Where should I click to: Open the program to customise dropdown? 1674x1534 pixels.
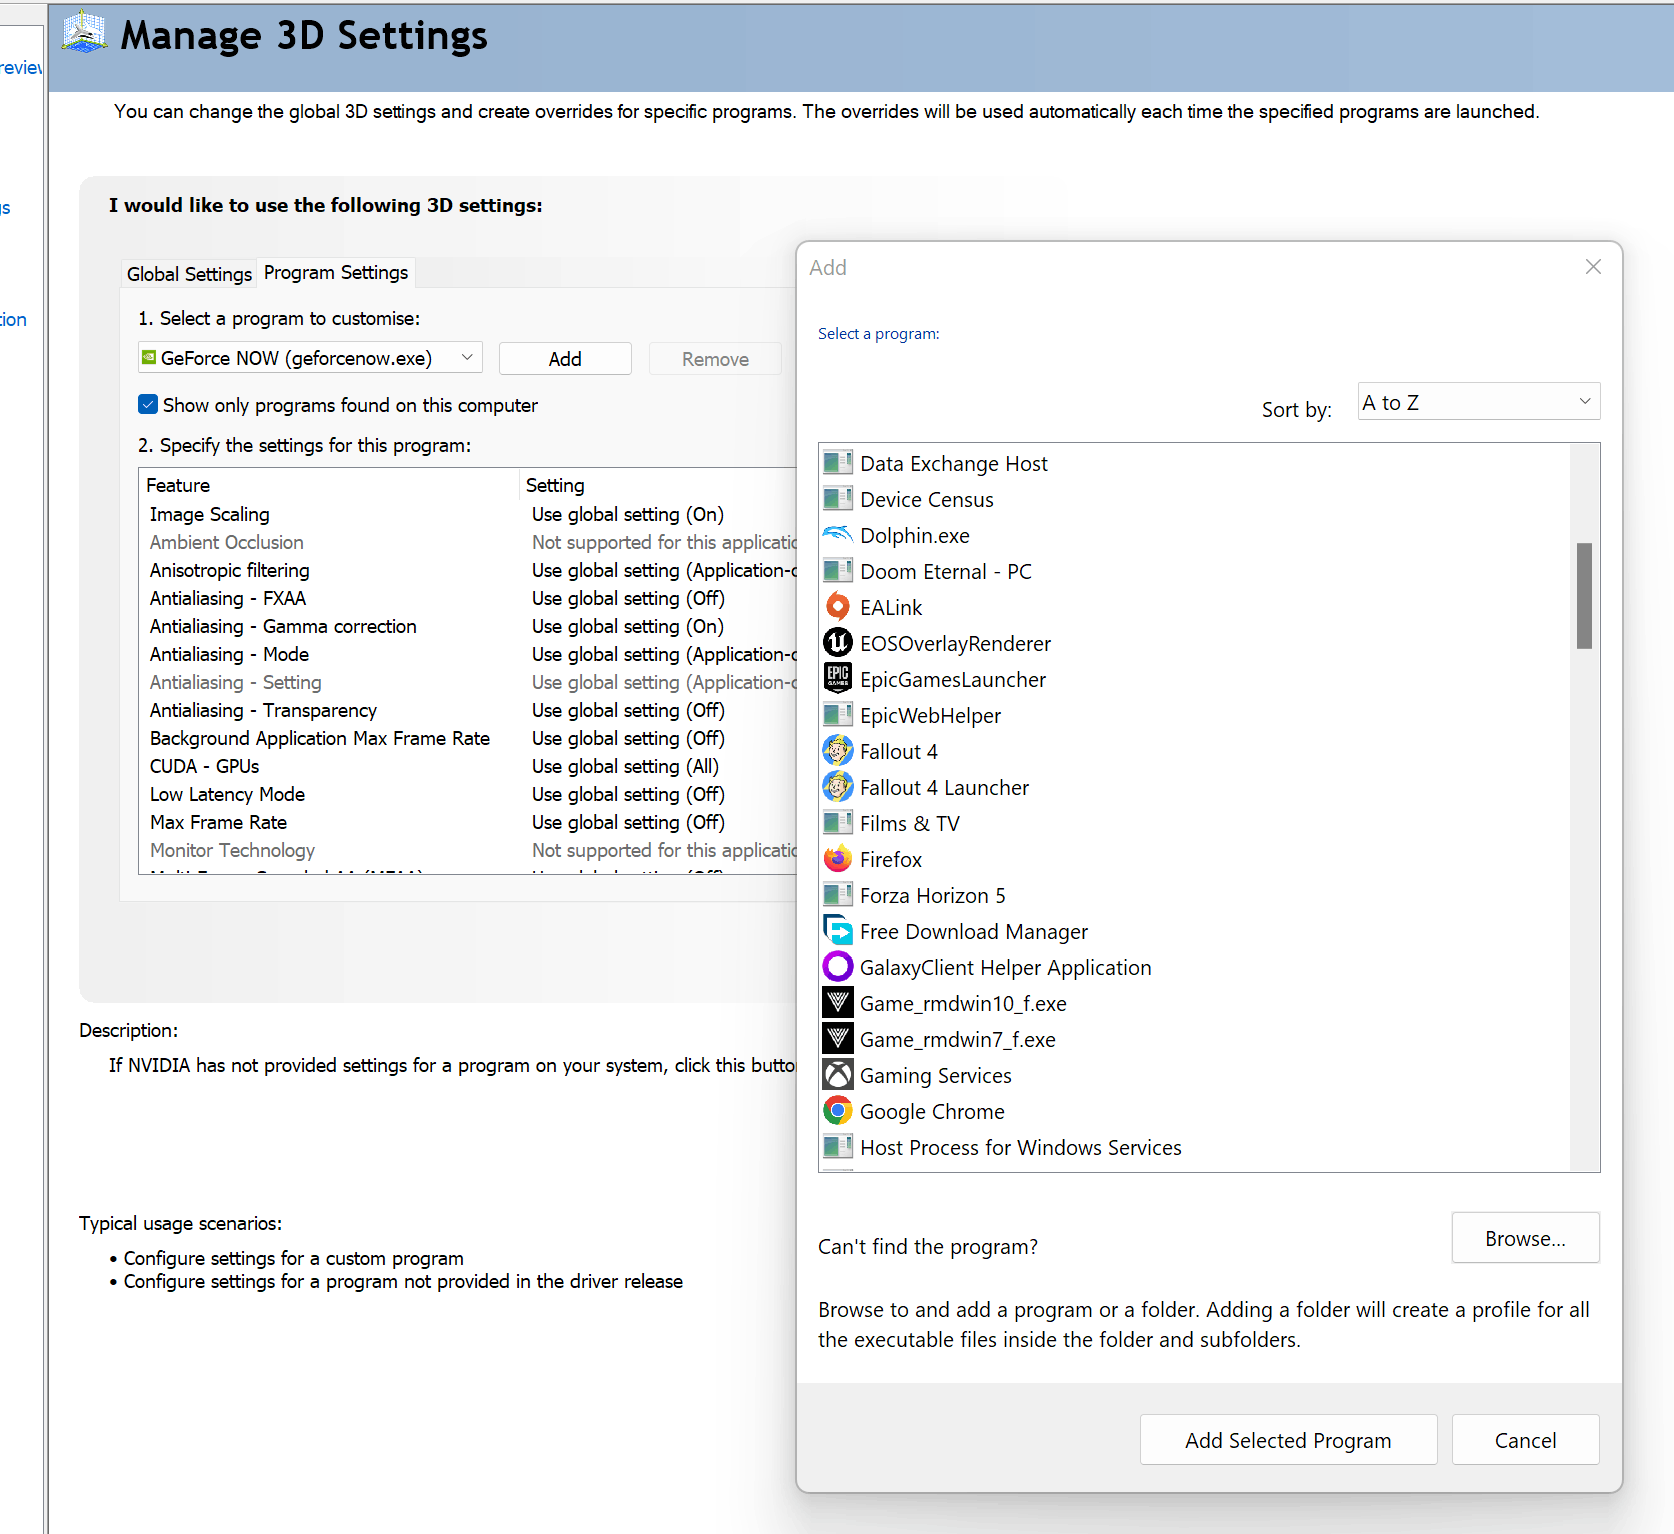pos(310,358)
